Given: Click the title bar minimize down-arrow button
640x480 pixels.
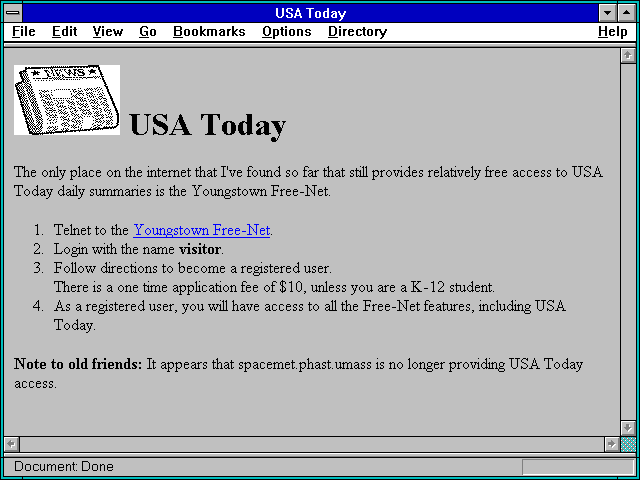Looking at the screenshot, I should click(x=607, y=13).
